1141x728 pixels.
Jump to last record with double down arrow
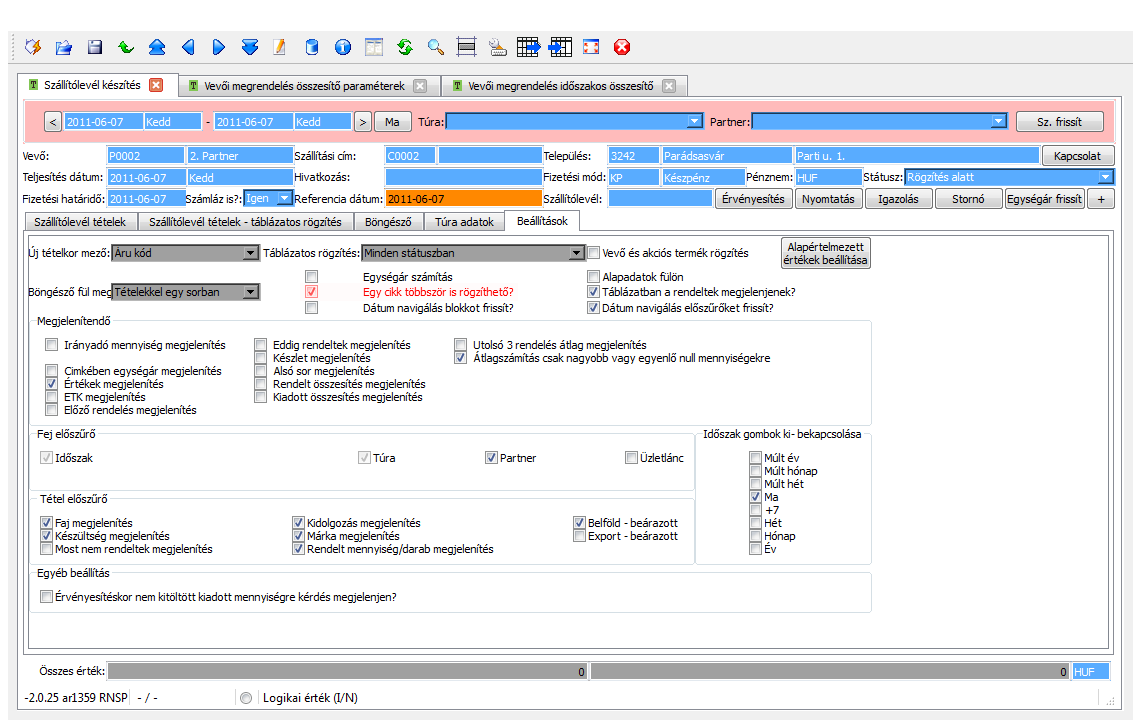coord(250,47)
